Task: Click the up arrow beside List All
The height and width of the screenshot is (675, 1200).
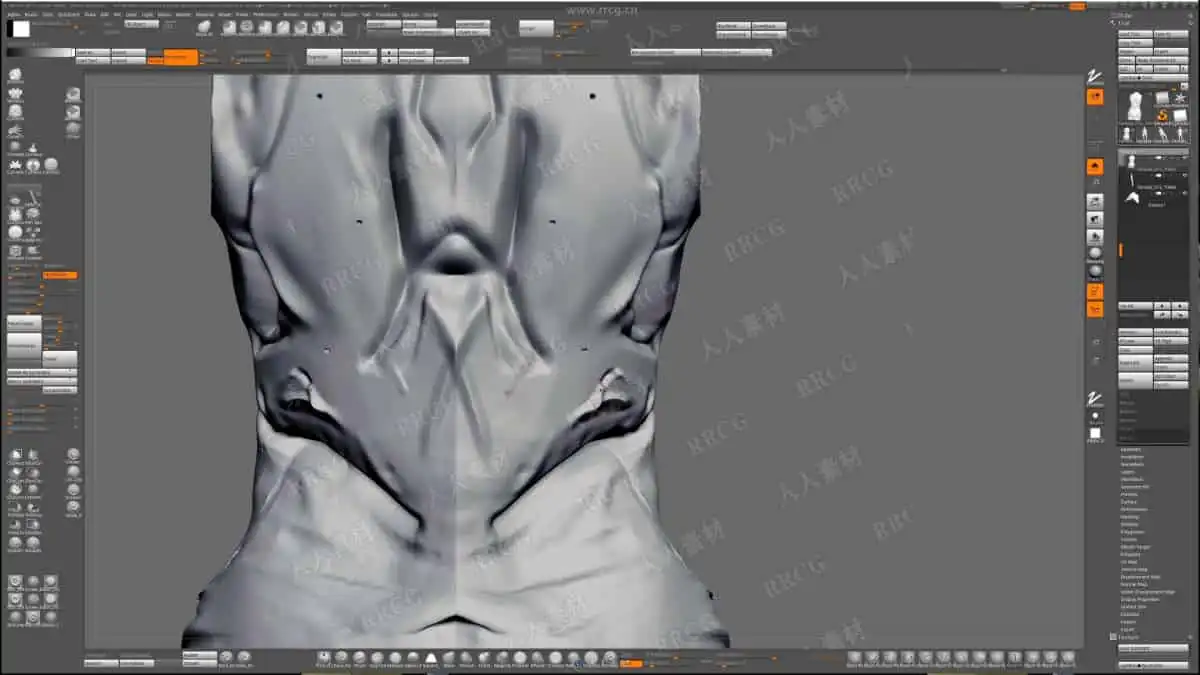Action: pos(1162,306)
